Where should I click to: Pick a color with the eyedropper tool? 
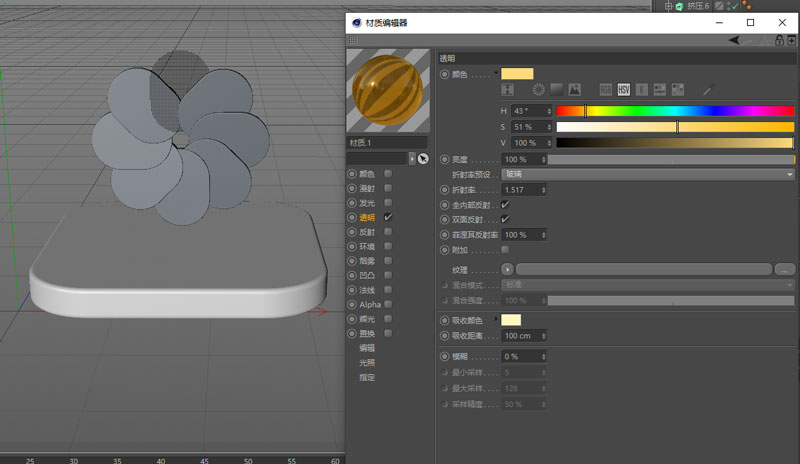708,90
